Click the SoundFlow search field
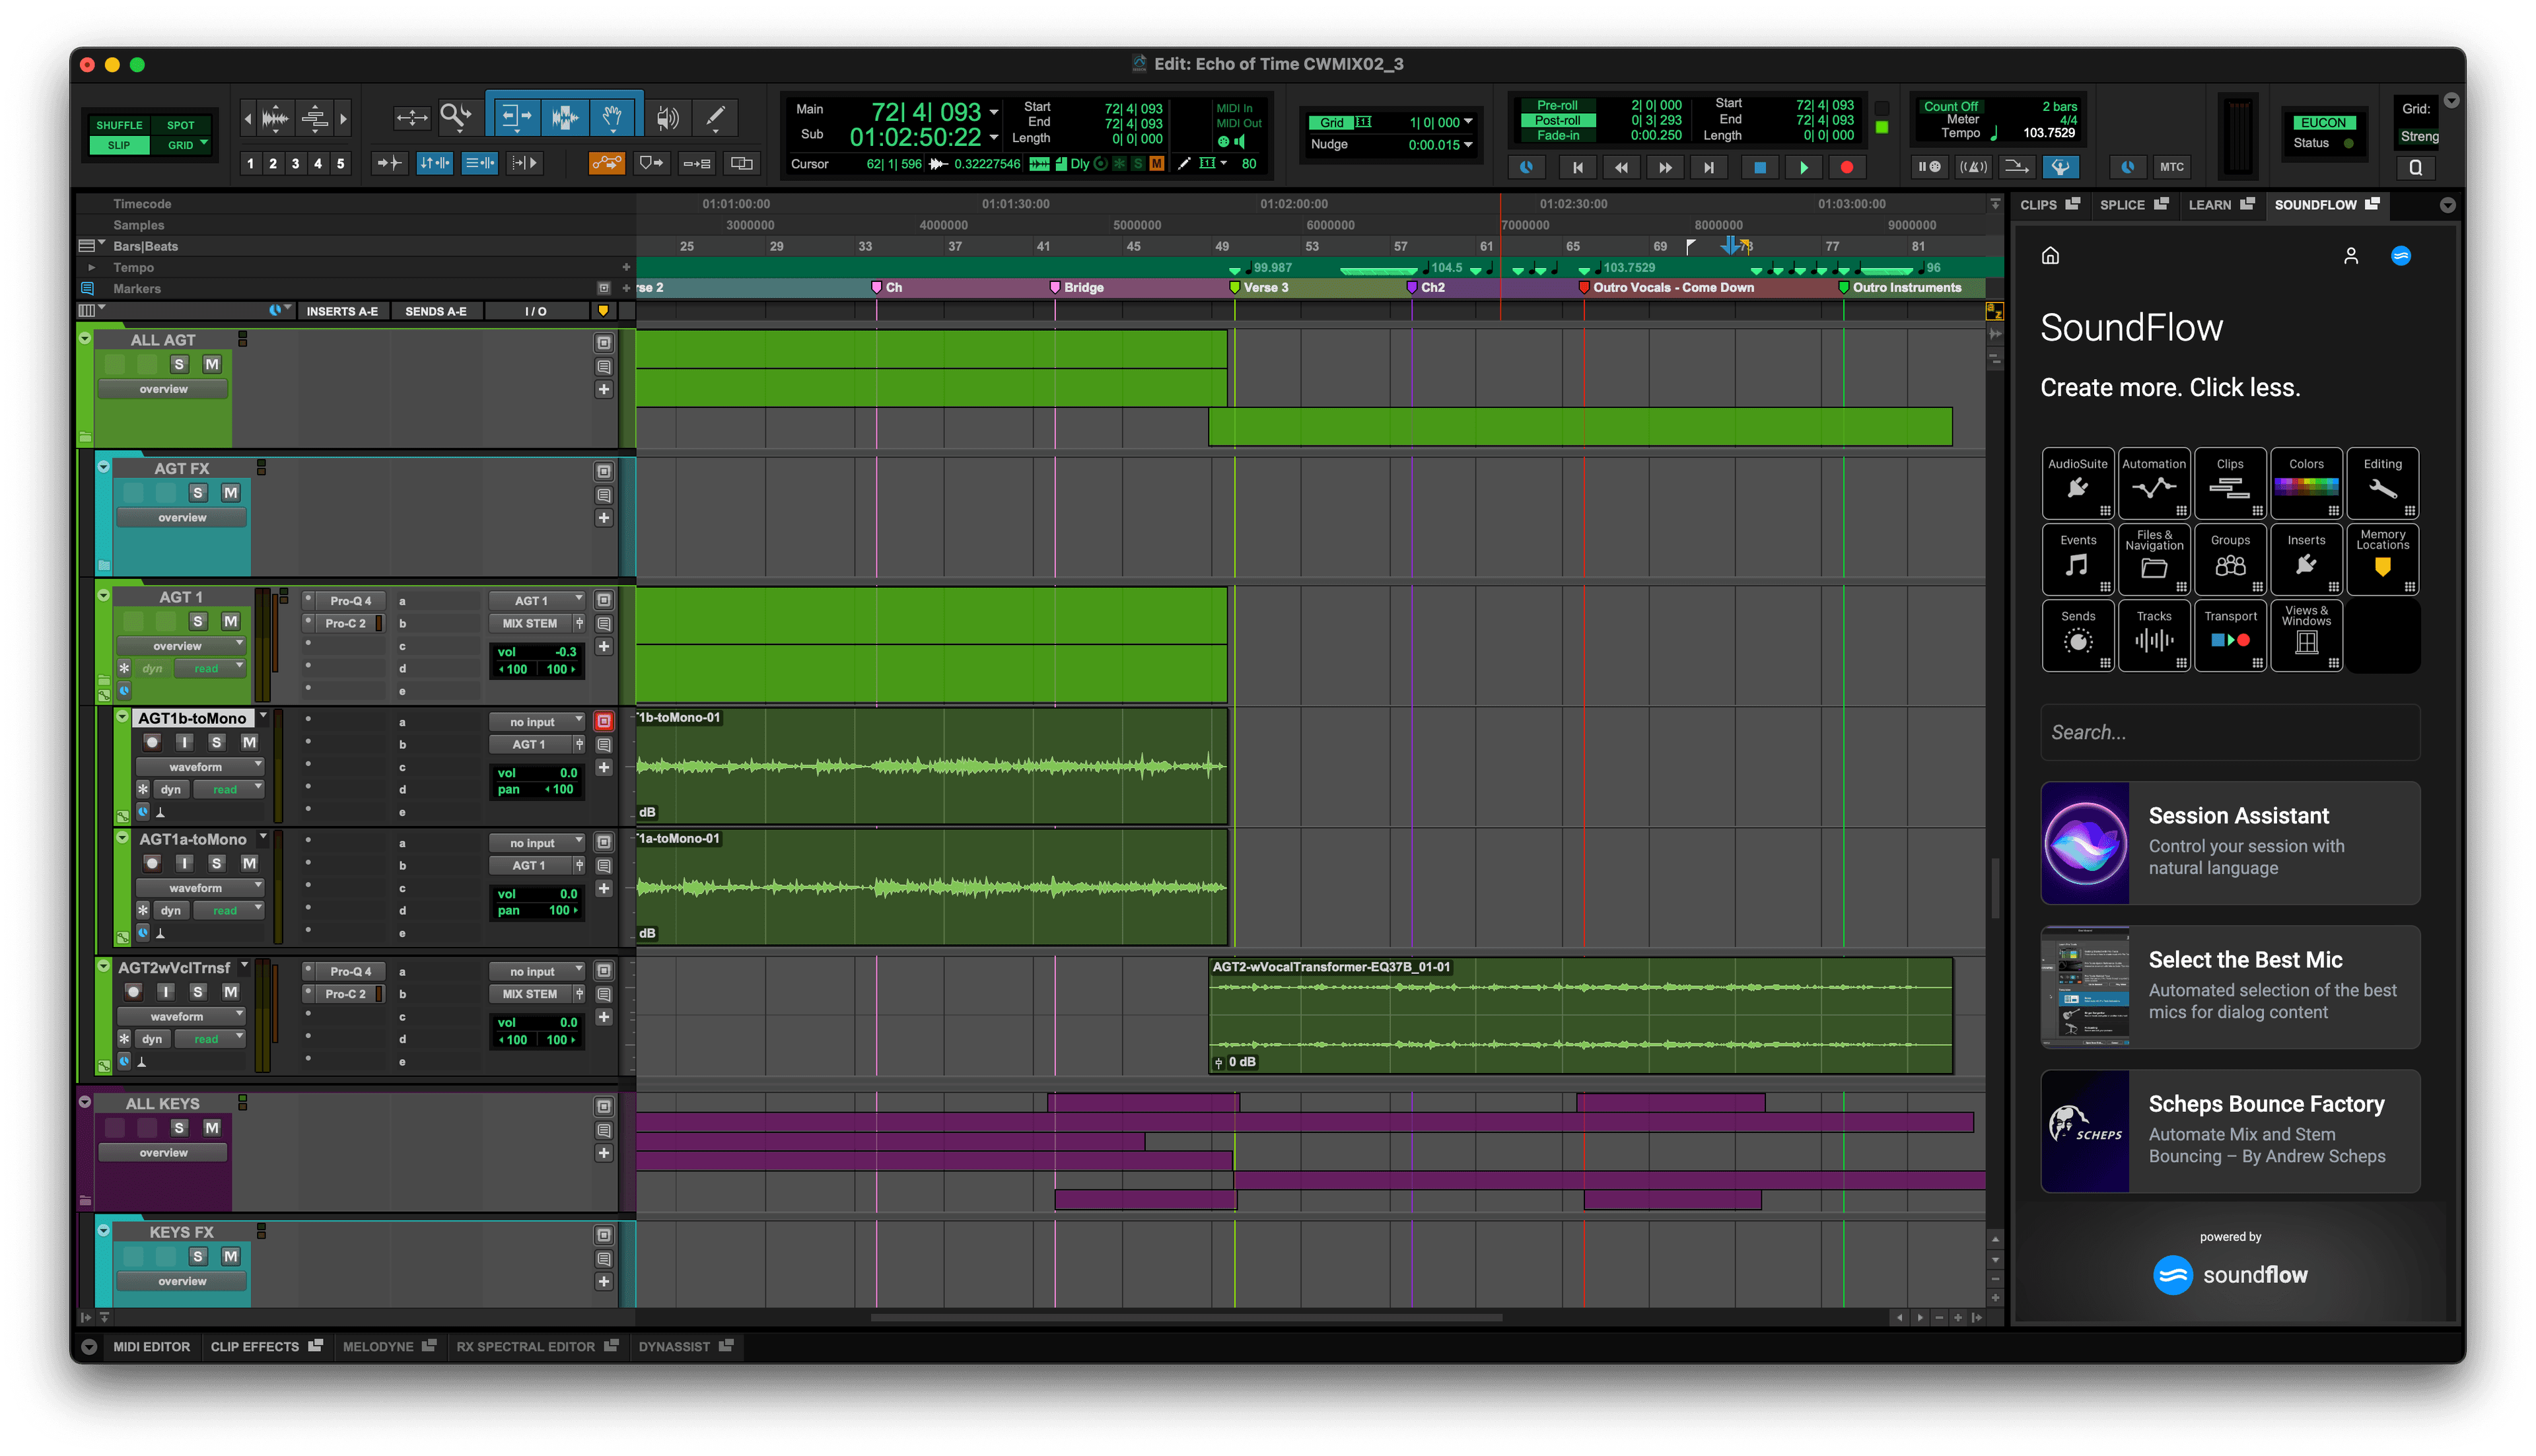The height and width of the screenshot is (1456, 2536). click(x=2230, y=732)
